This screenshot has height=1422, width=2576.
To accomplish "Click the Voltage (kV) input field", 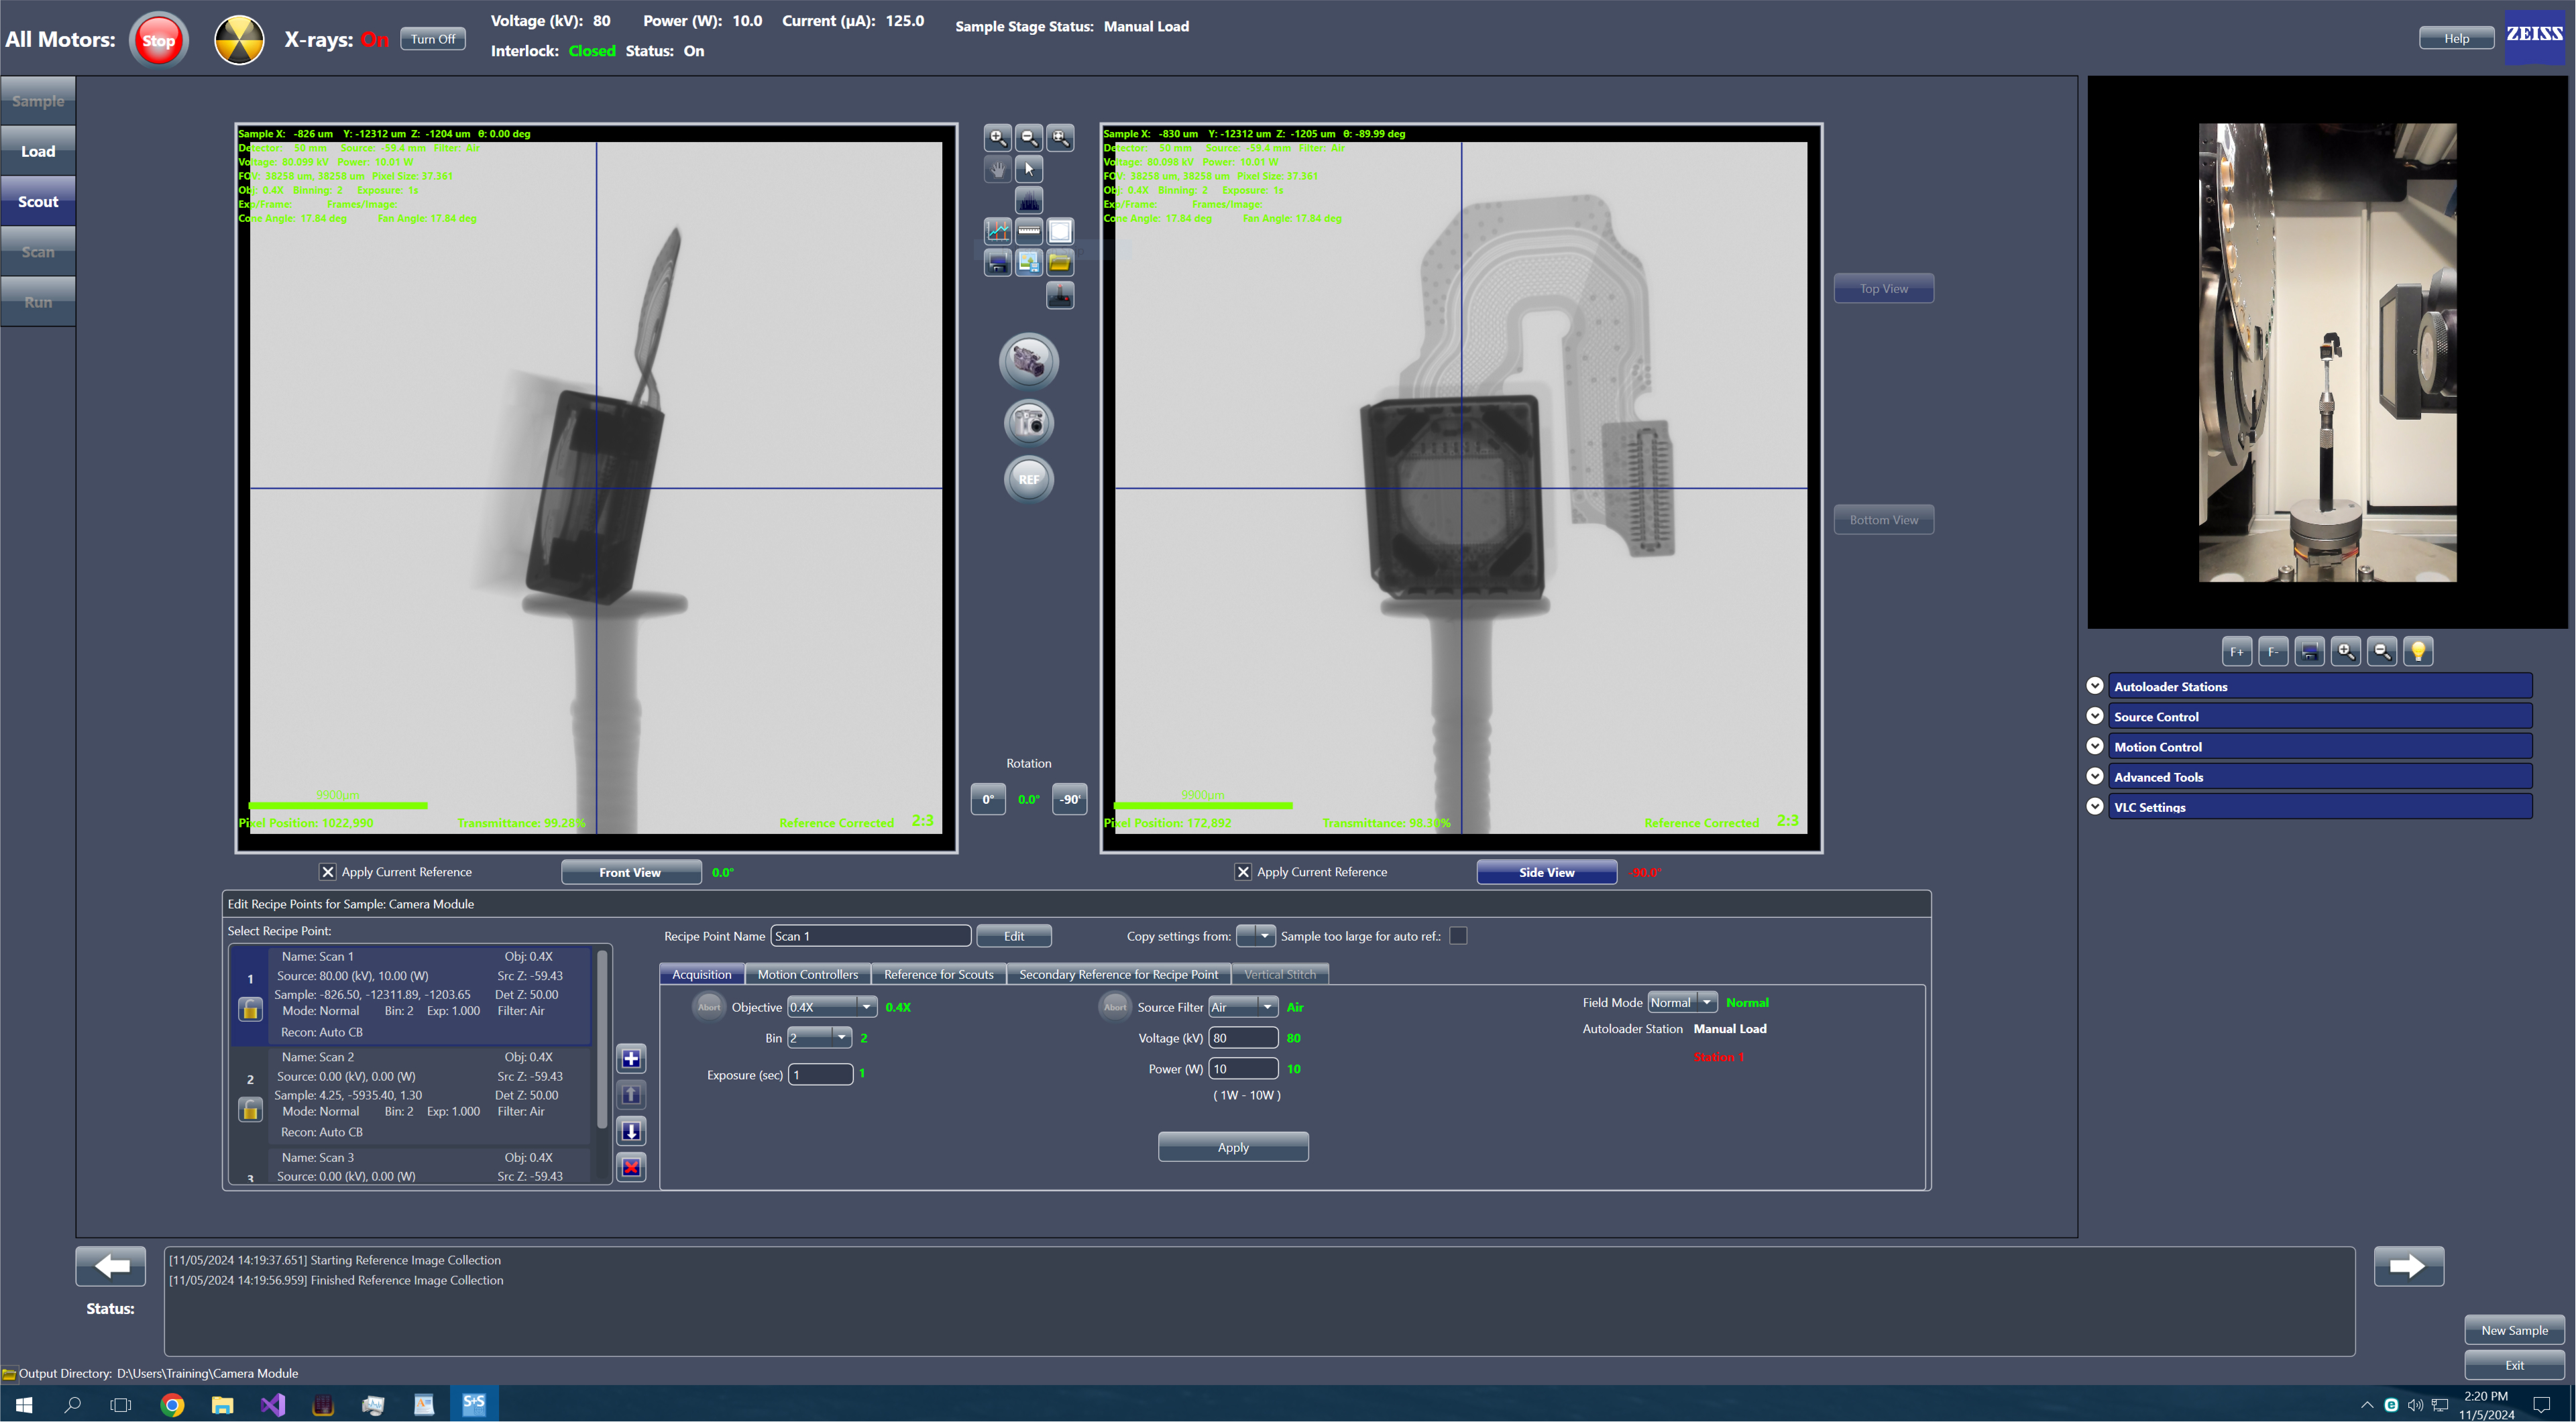I will pyautogui.click(x=1242, y=1038).
